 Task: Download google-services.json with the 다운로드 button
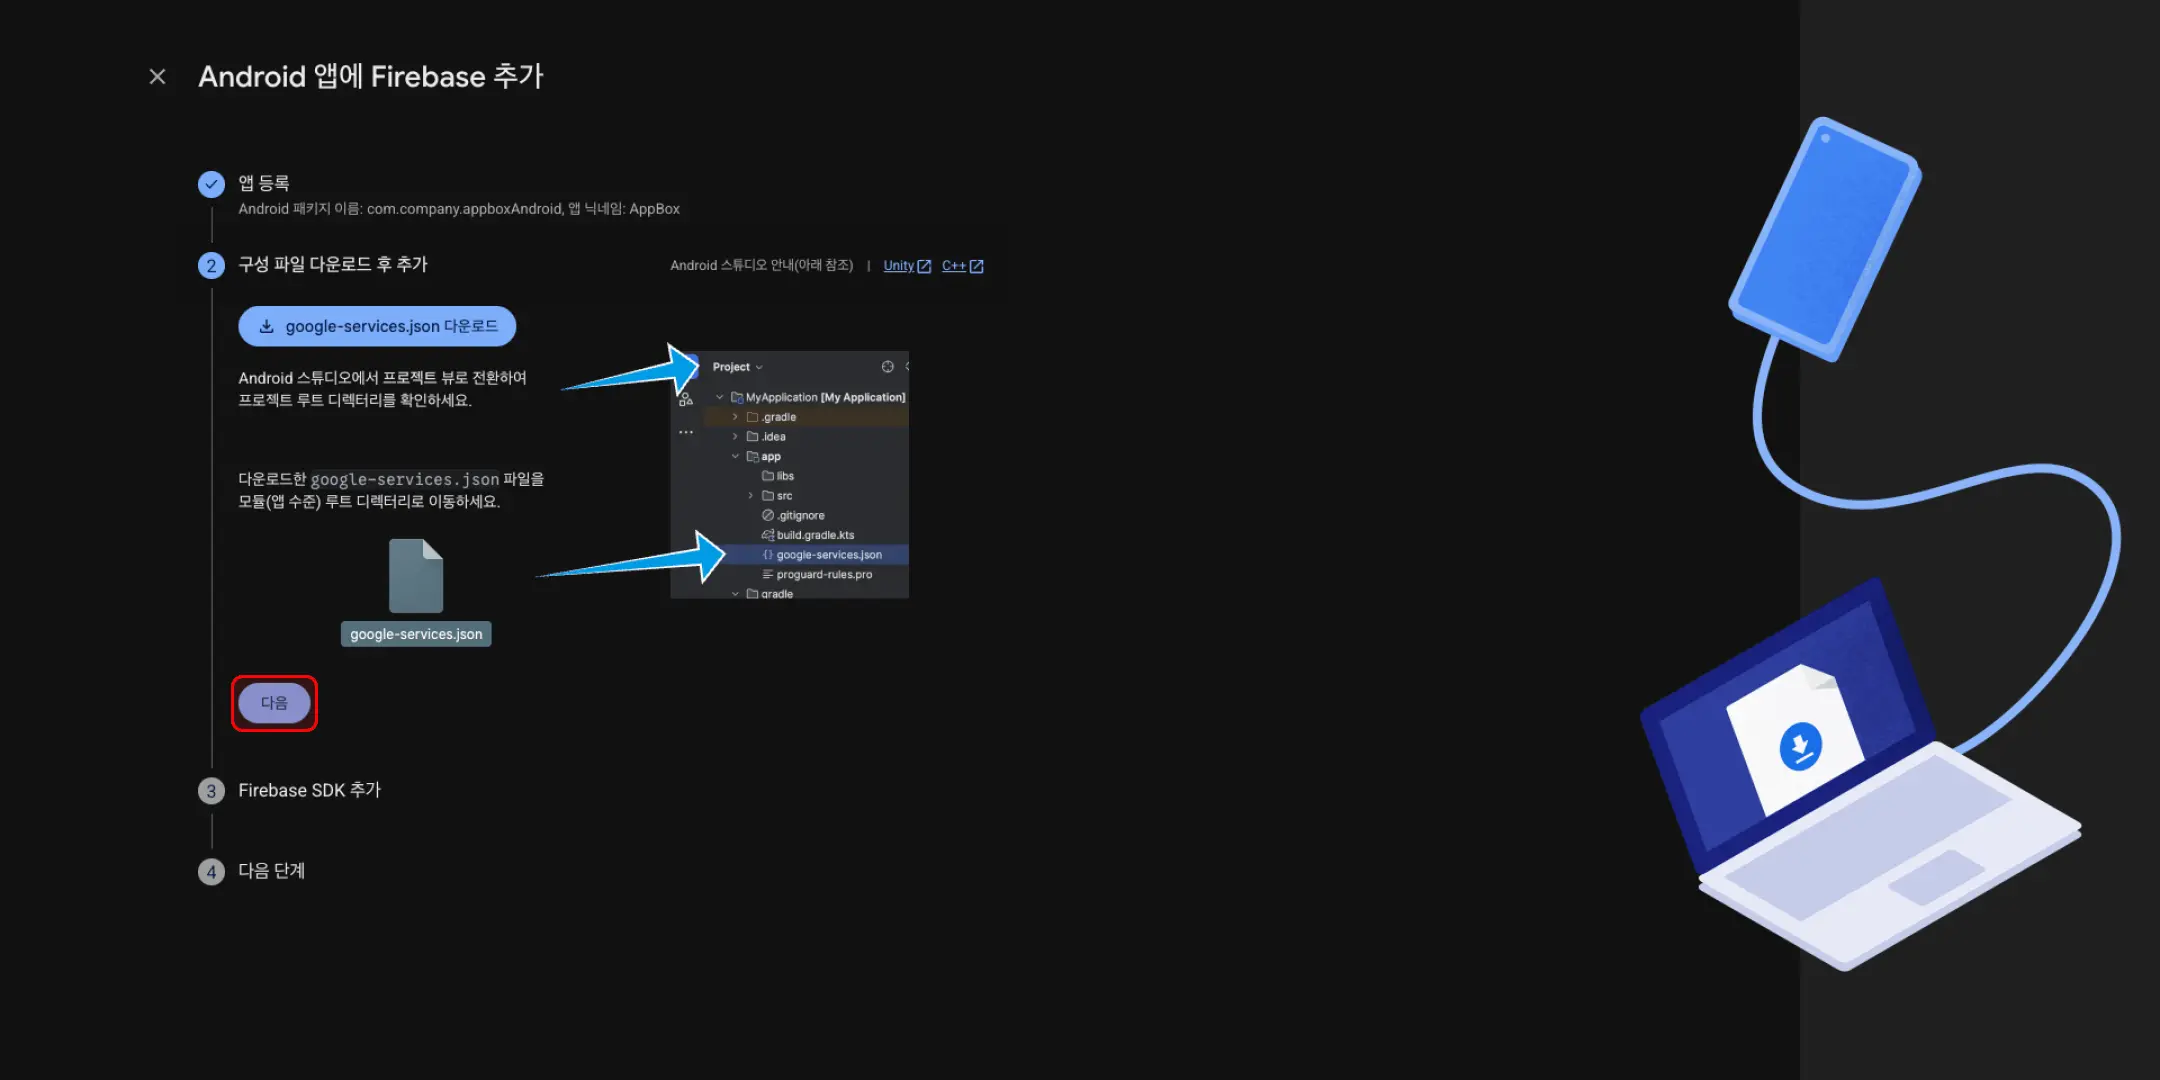pyautogui.click(x=377, y=326)
